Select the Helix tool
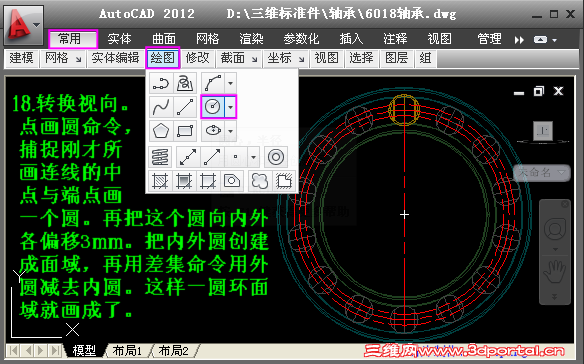The width and height of the screenshot is (584, 364). pyautogui.click(x=160, y=157)
